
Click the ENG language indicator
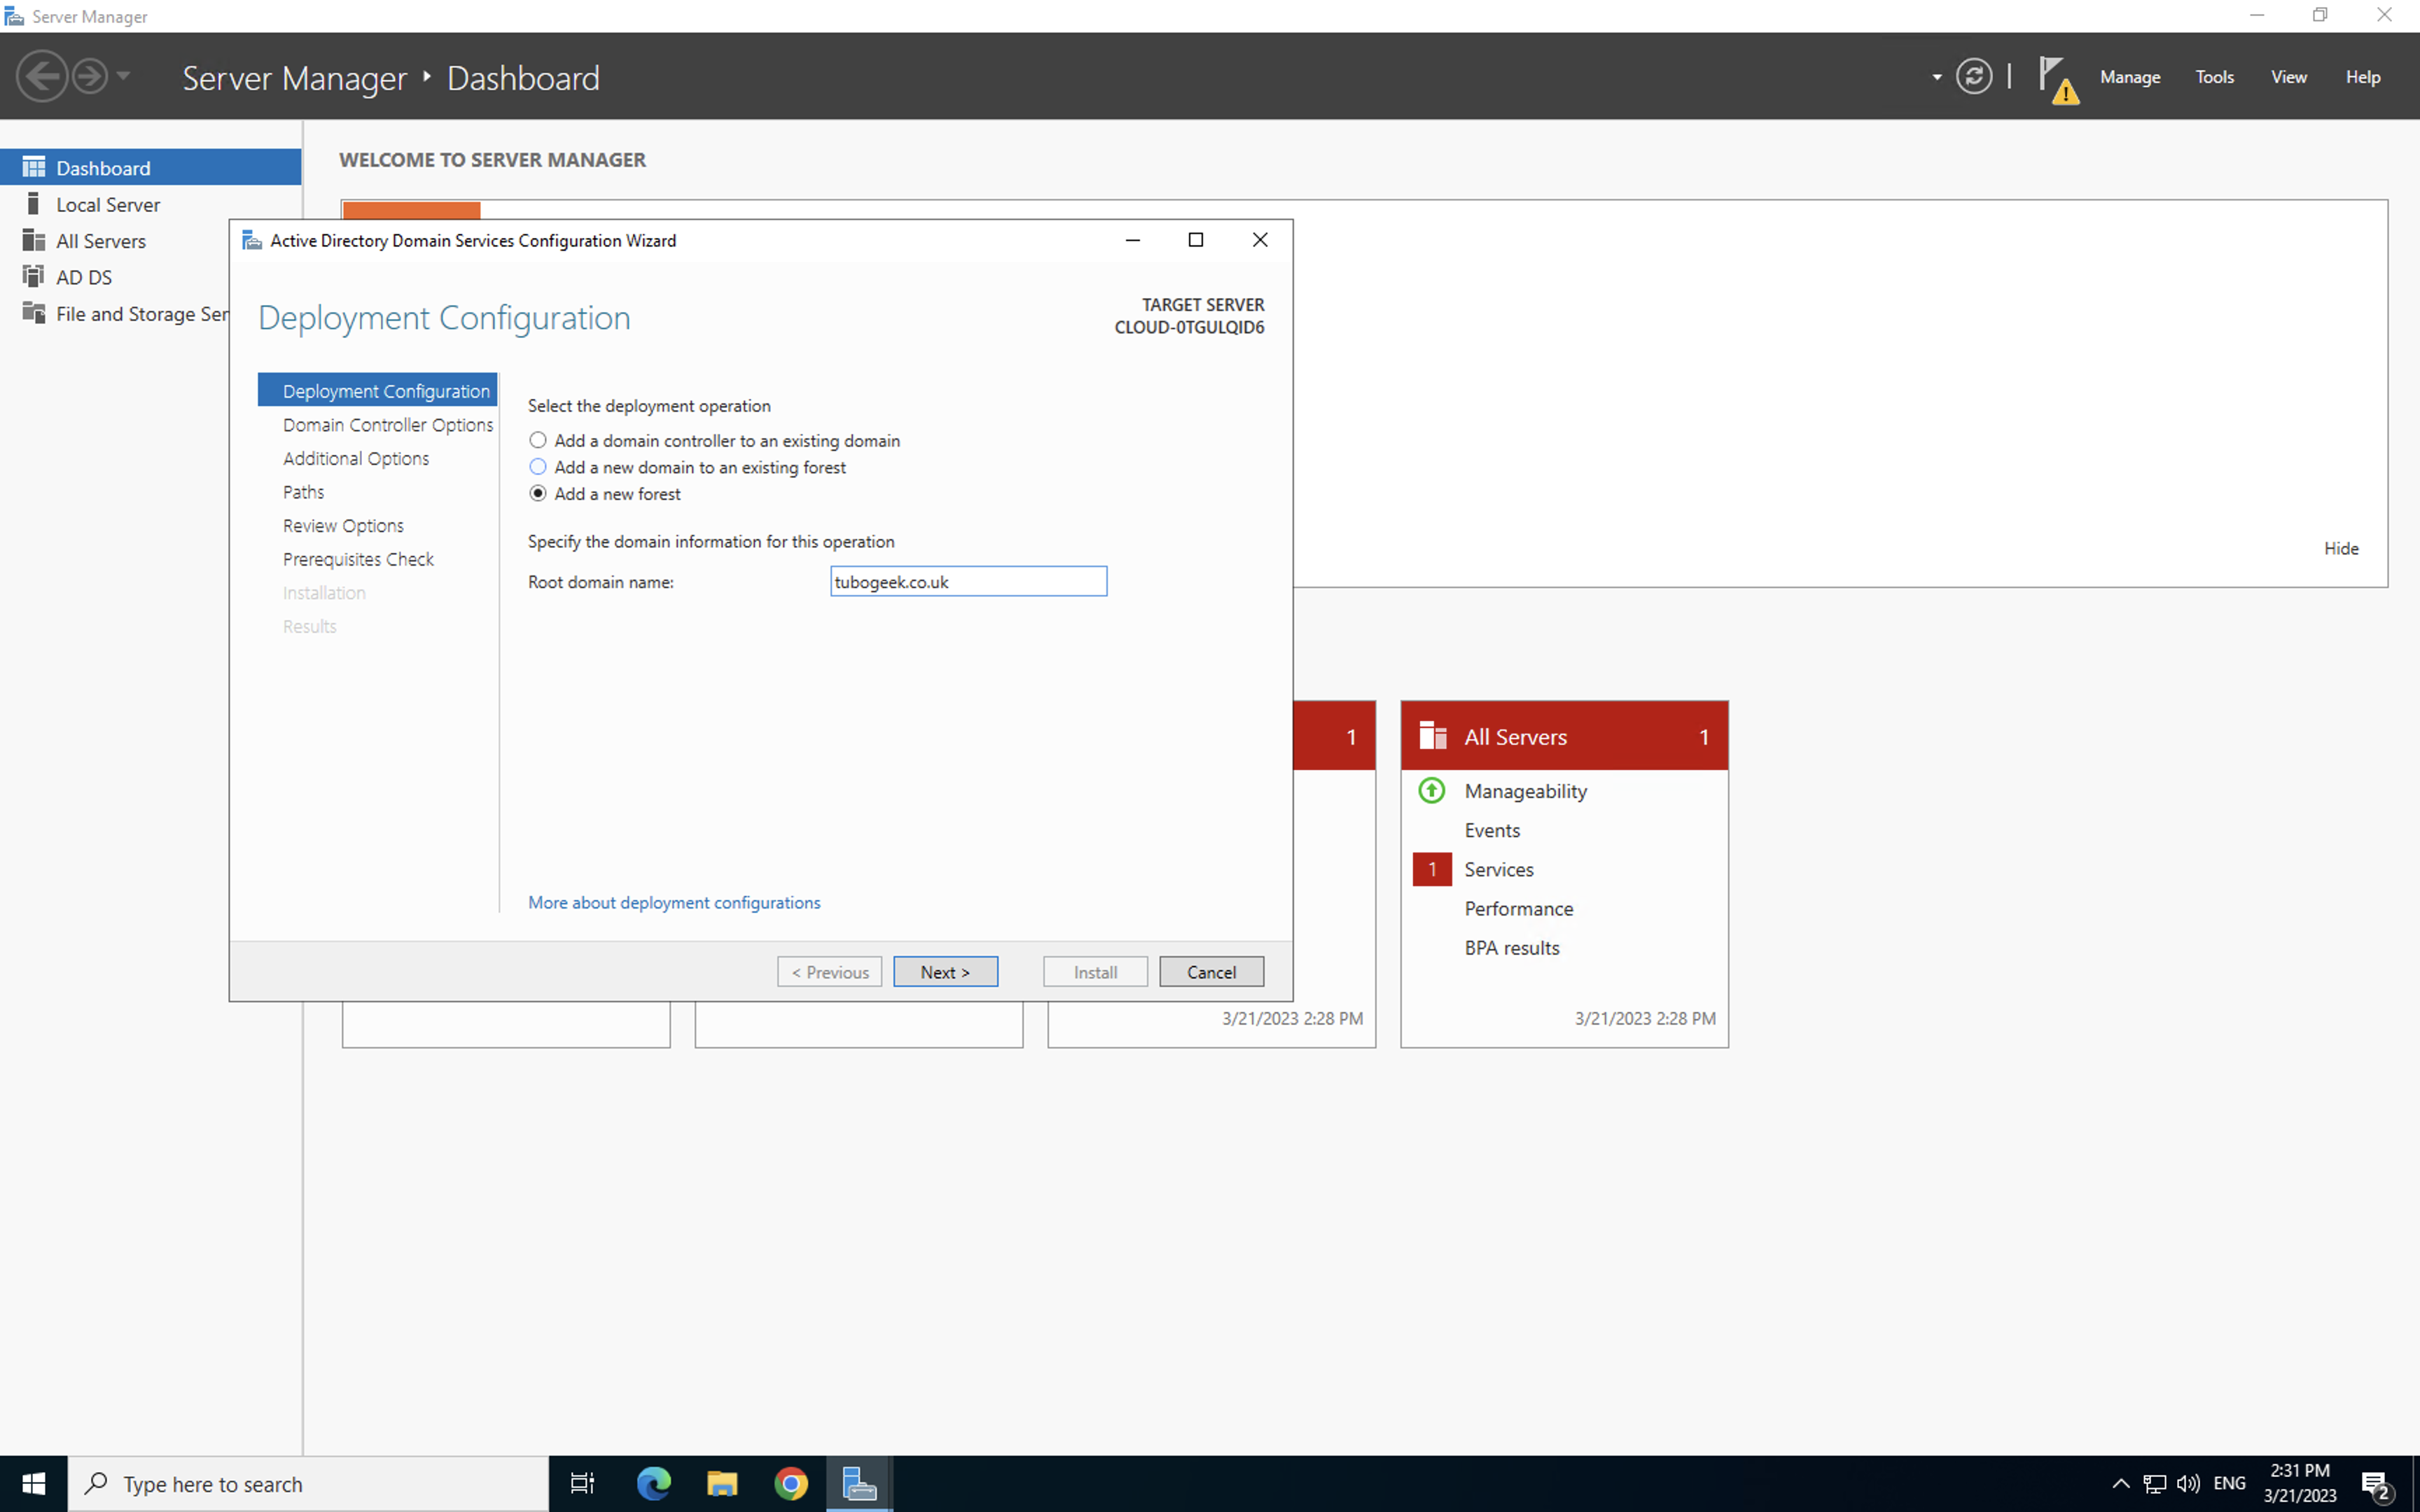coord(2229,1483)
